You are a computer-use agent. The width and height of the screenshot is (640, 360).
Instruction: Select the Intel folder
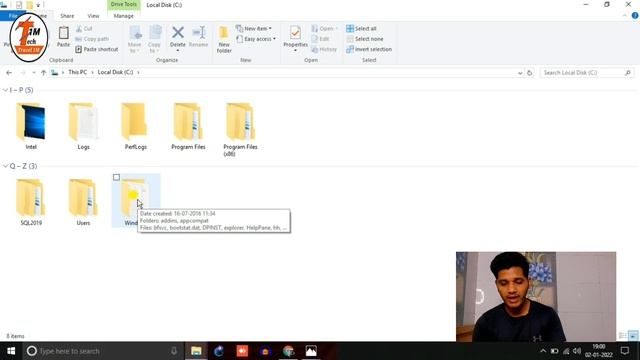point(31,126)
